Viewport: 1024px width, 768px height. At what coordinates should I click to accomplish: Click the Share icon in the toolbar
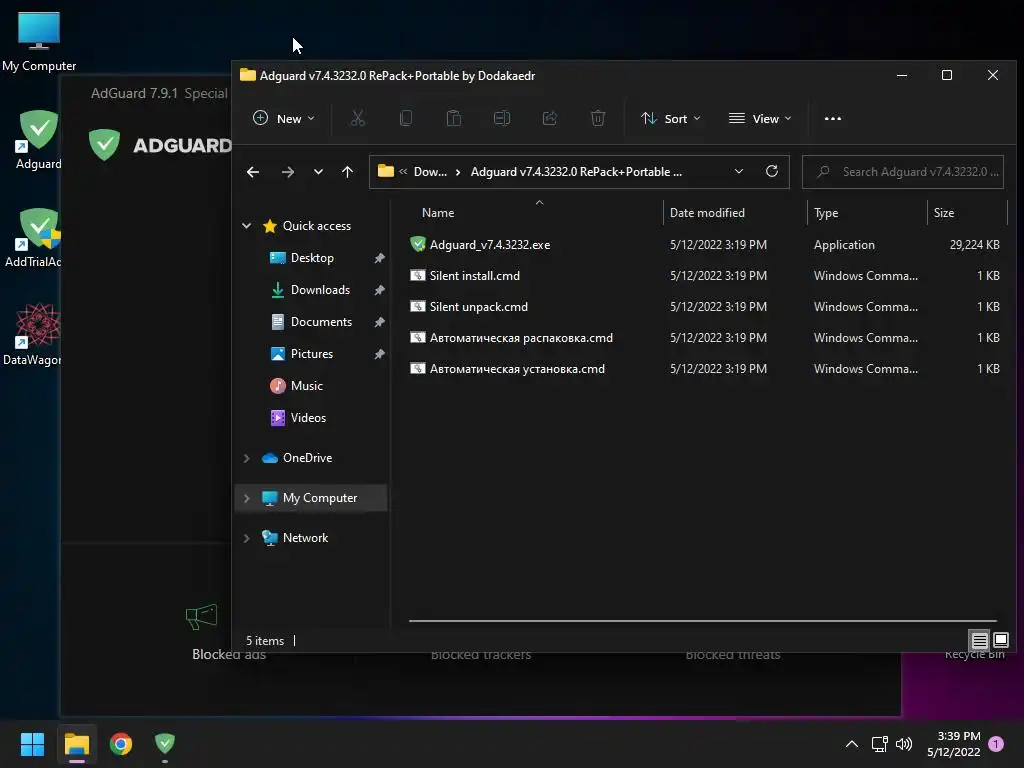click(x=550, y=118)
